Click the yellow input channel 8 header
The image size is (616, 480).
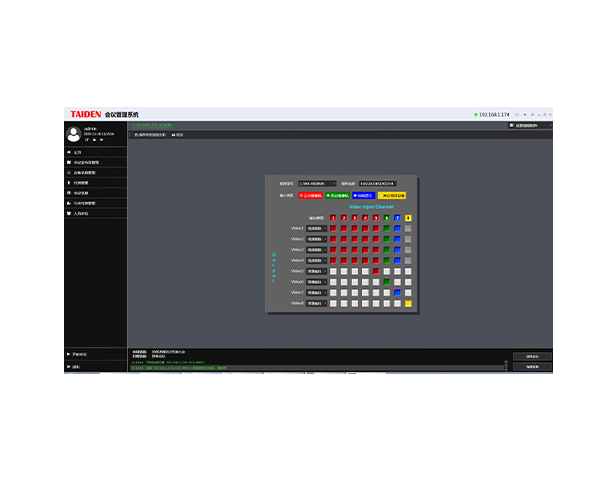click(x=408, y=217)
